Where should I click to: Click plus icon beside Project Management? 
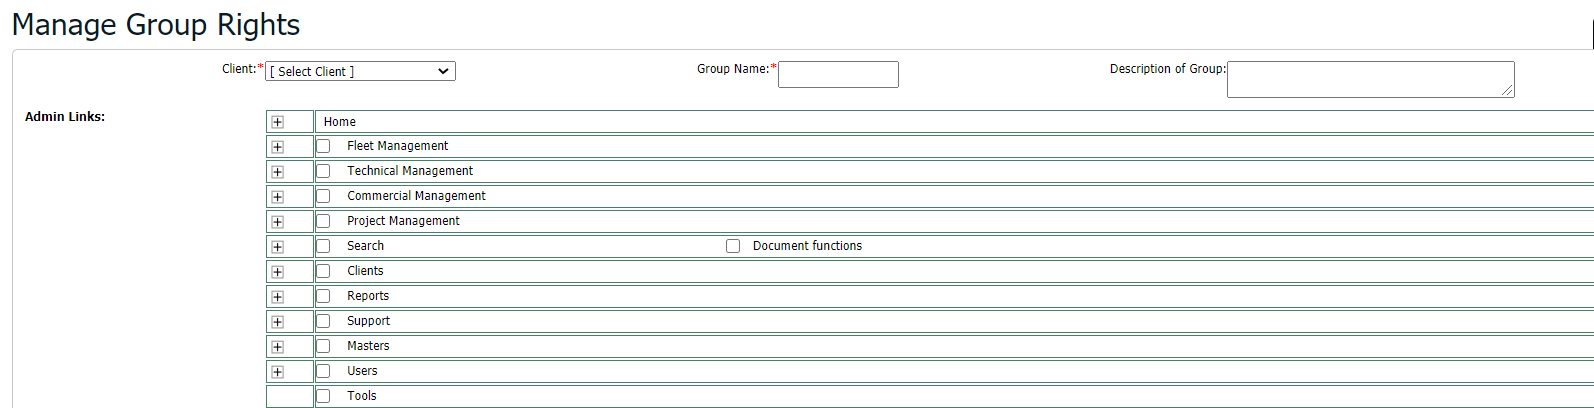pos(277,222)
